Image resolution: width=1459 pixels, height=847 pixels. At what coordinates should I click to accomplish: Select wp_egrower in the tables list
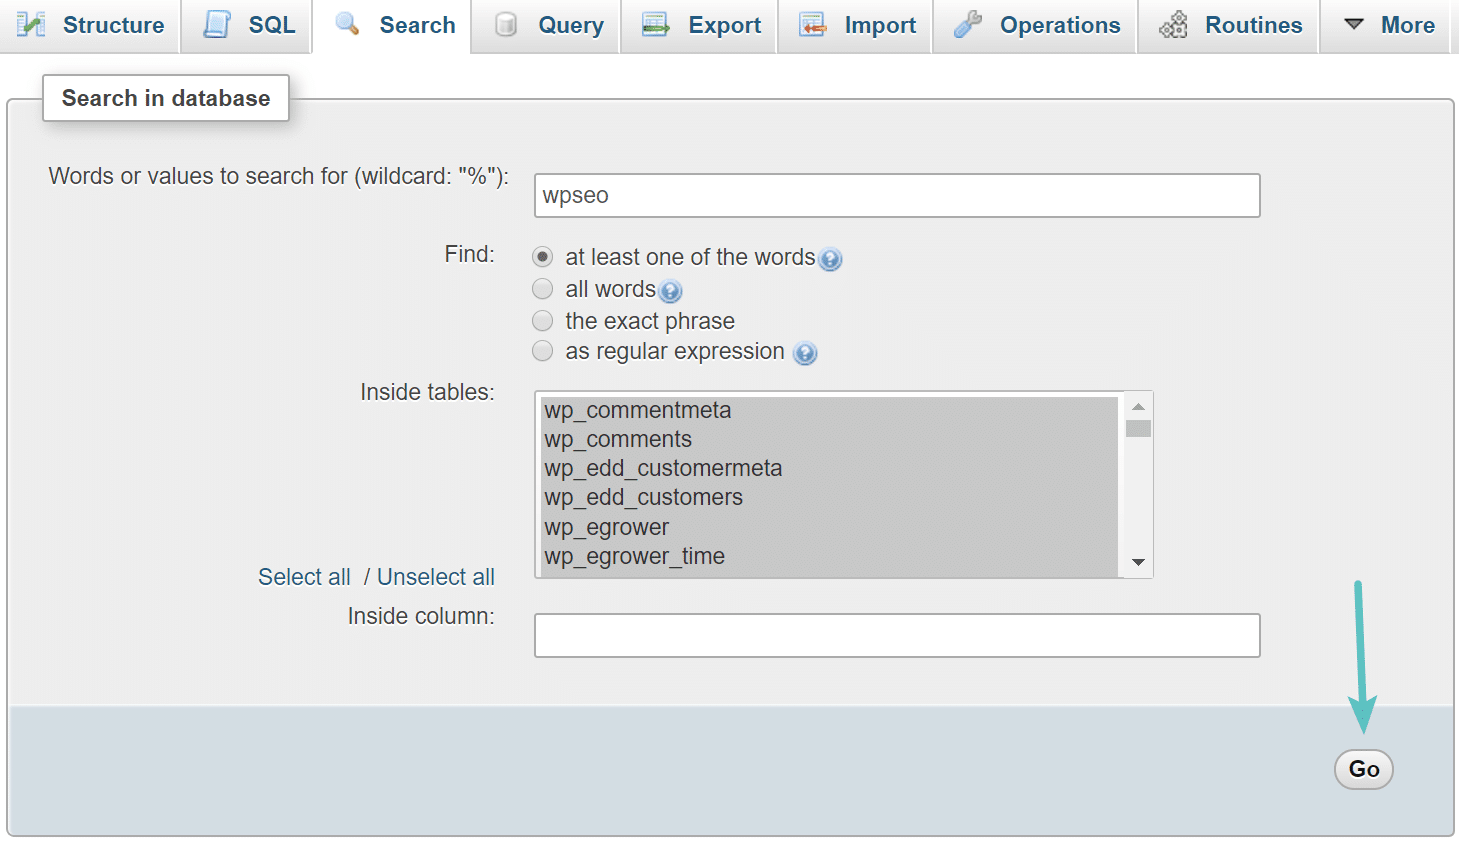(606, 527)
